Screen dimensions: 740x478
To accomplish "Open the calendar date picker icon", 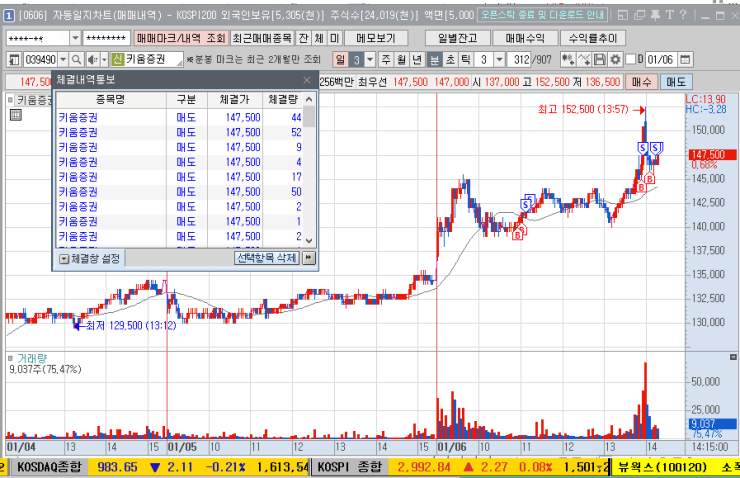I will click(x=685, y=59).
